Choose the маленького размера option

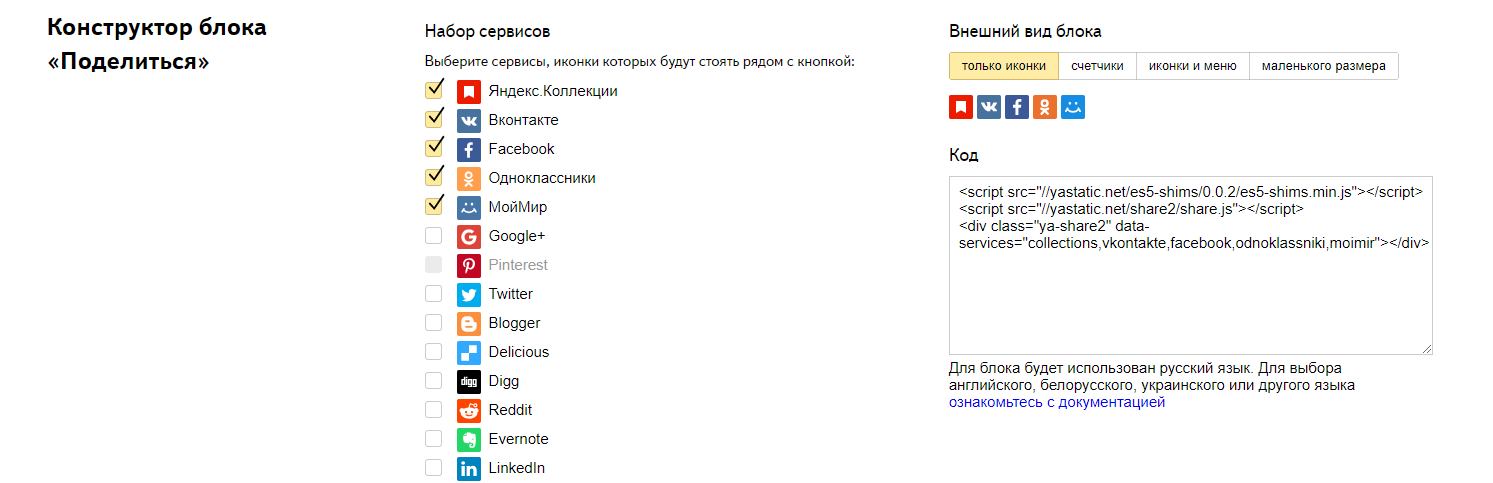1324,66
